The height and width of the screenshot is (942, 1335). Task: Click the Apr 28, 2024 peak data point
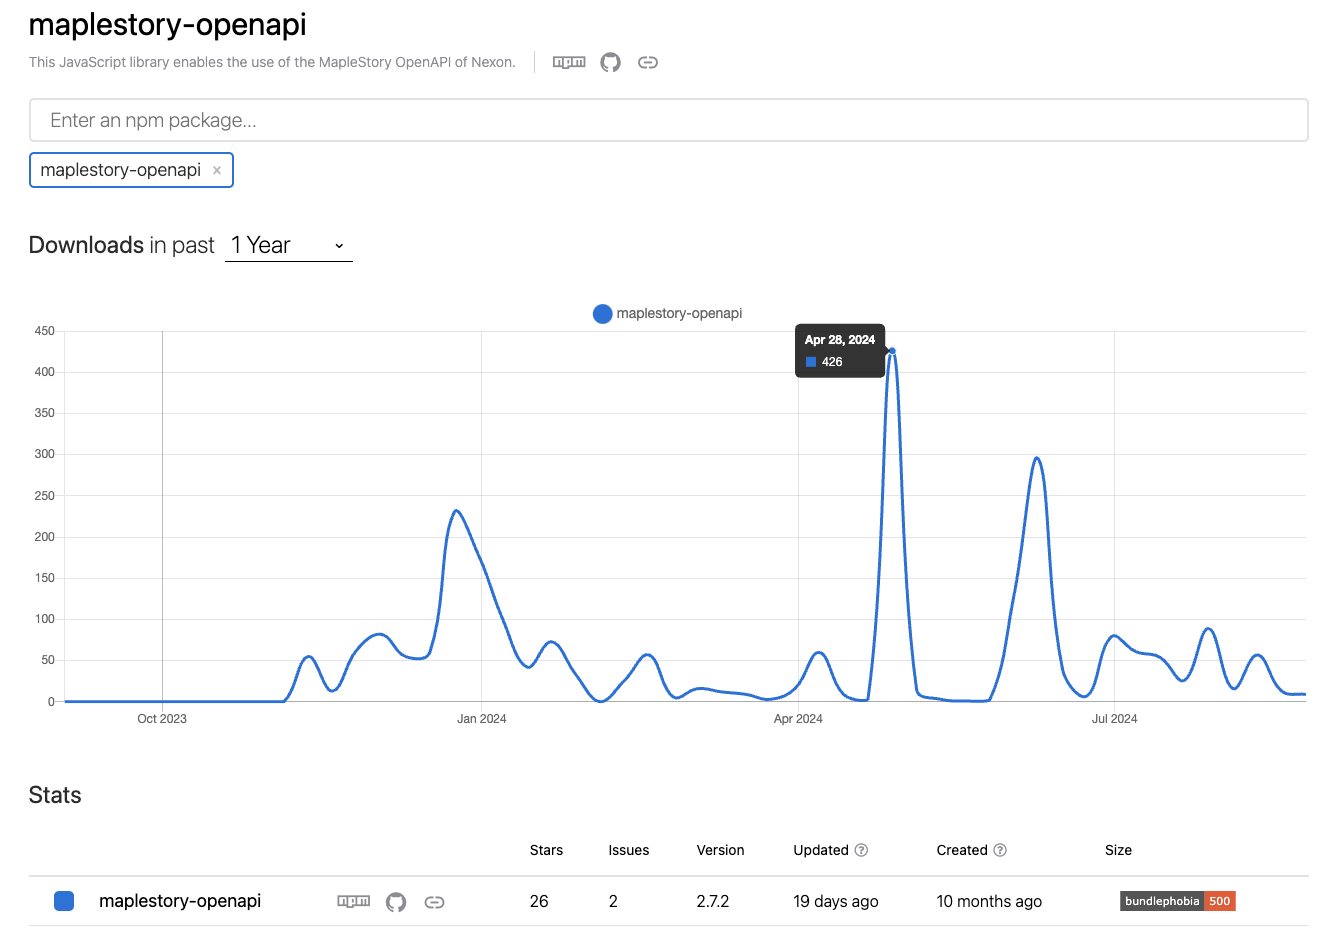(892, 351)
